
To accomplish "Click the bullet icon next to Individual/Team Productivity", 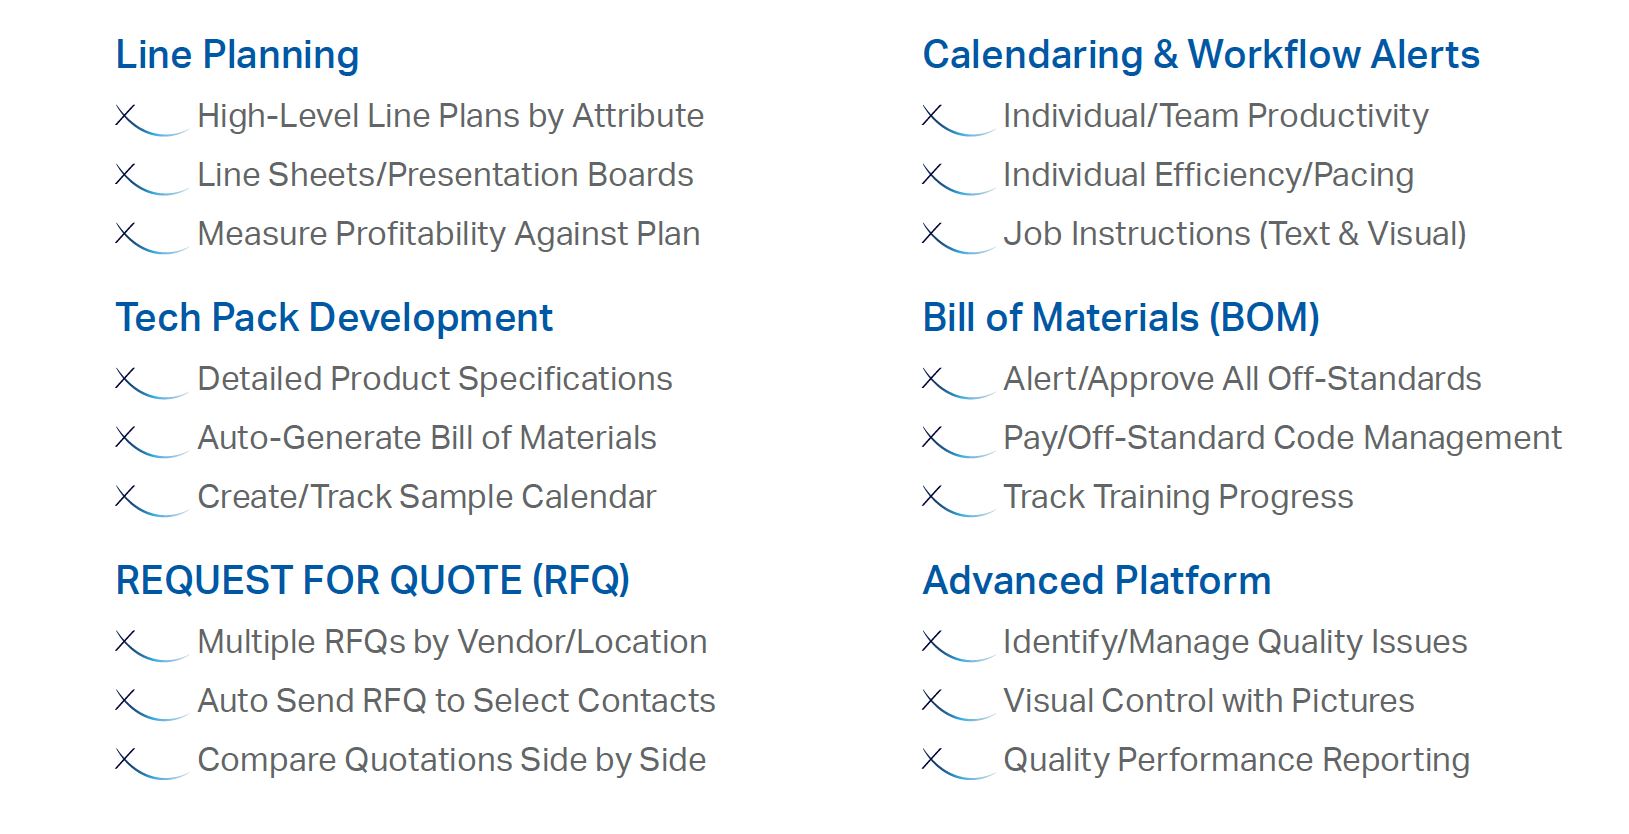I will pyautogui.click(x=958, y=119).
